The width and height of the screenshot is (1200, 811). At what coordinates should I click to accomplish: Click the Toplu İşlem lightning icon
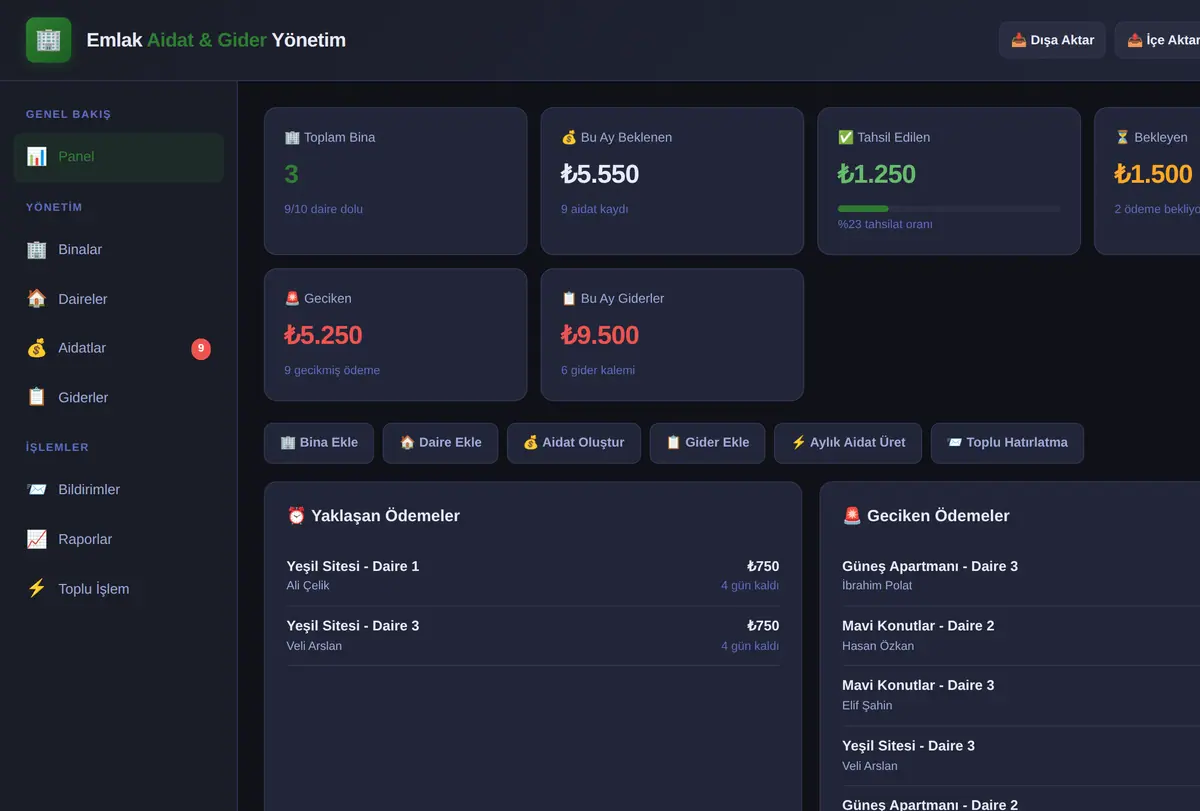click(x=37, y=588)
